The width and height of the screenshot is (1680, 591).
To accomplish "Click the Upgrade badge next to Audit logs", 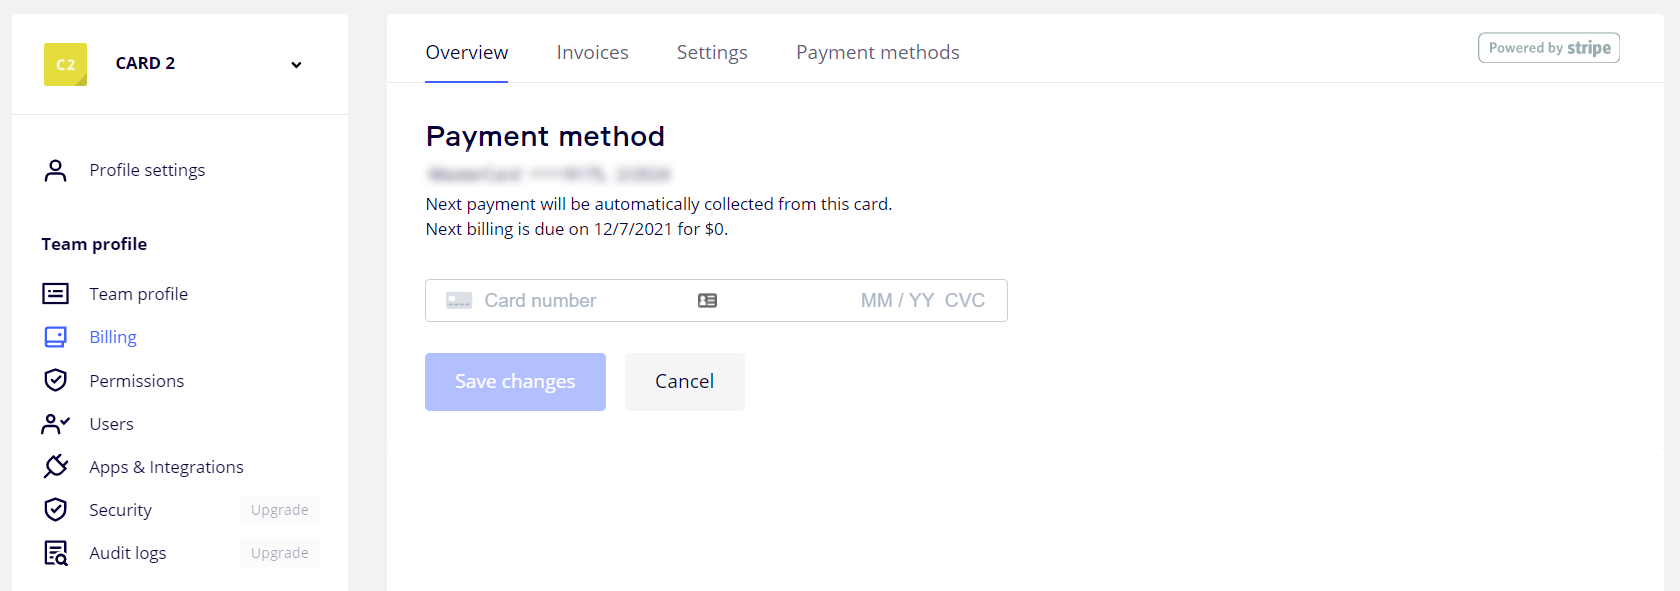I will [279, 553].
